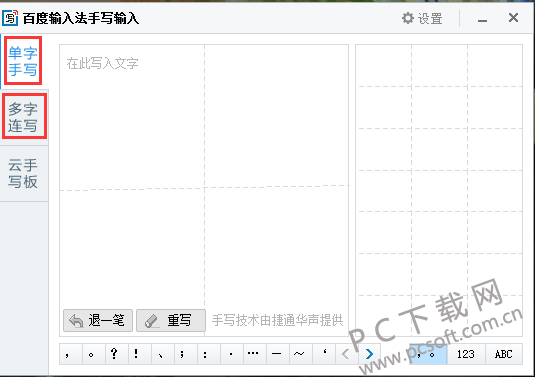The image size is (535, 377).
Task: Minimize the handwriting input window
Action: click(x=482, y=19)
